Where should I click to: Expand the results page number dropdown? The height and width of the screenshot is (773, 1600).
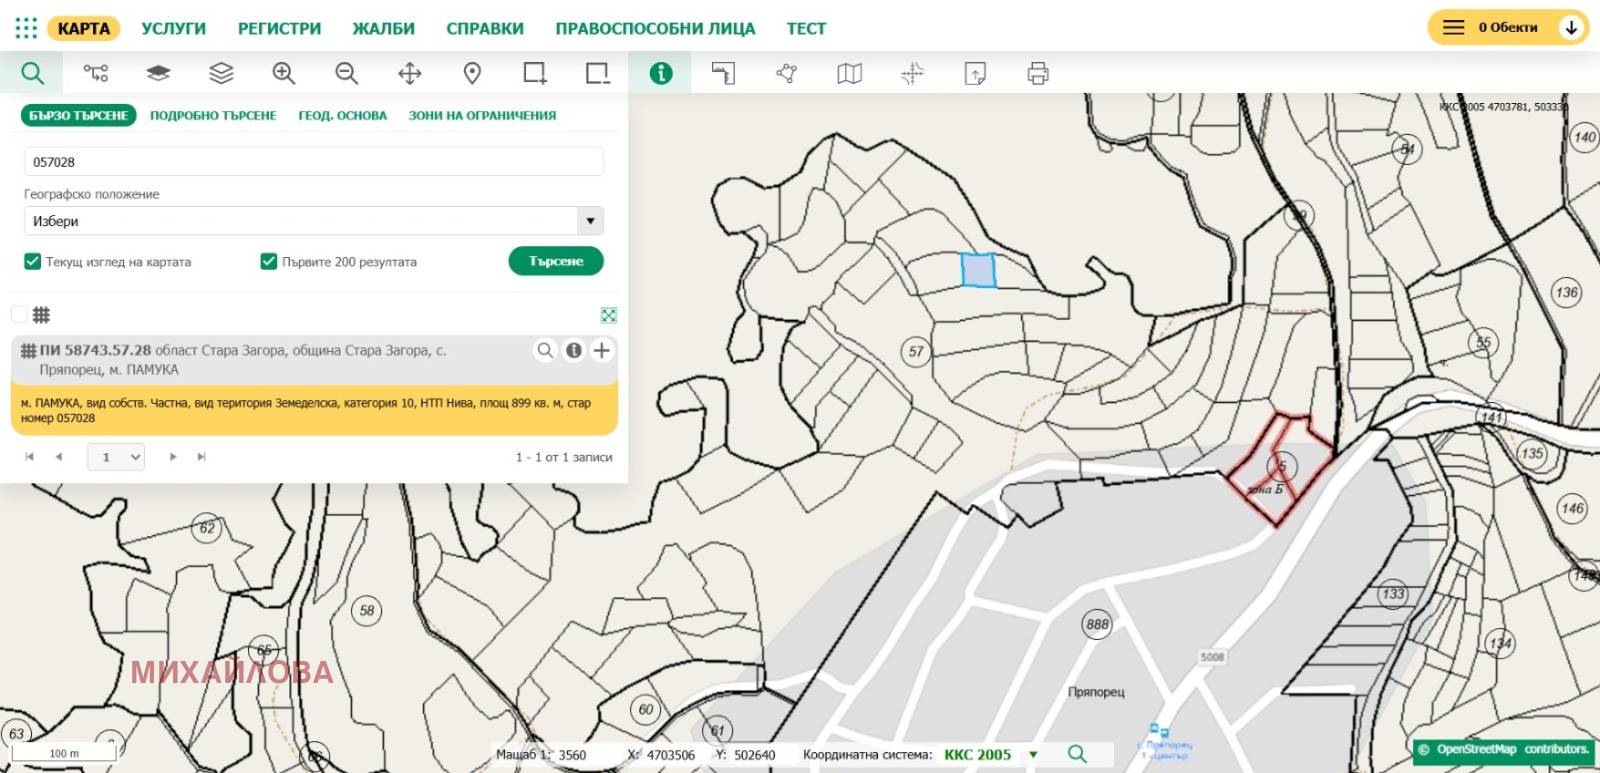tap(116, 457)
